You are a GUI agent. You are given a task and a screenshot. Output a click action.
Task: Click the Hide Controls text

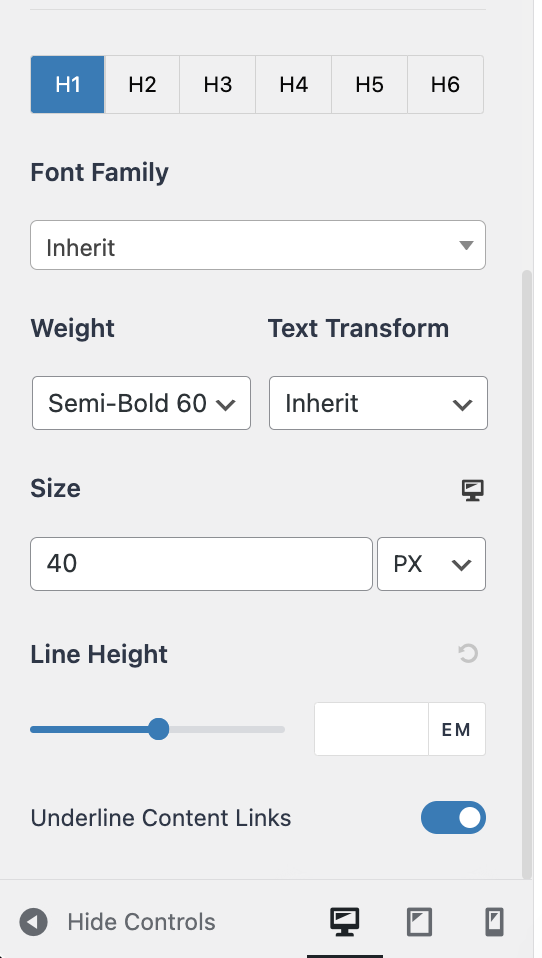click(141, 921)
